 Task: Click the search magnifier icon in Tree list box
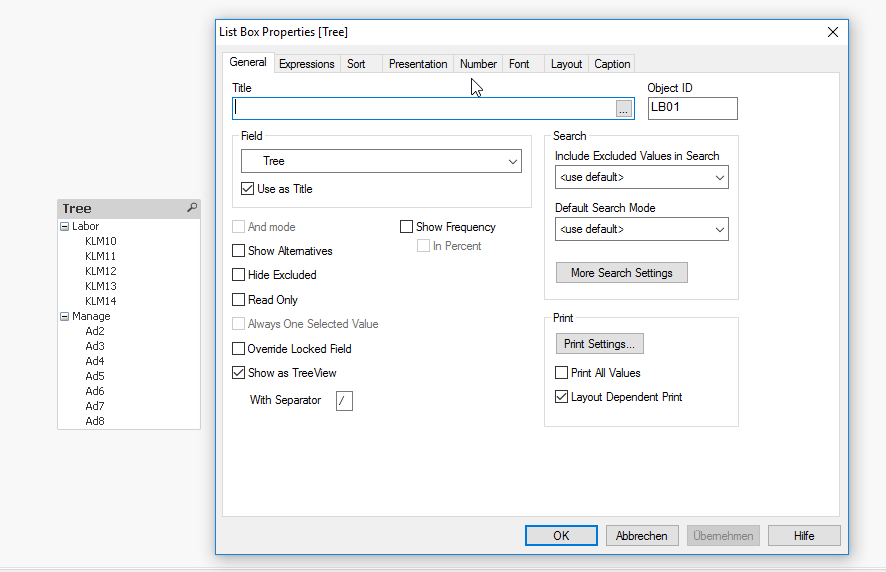click(191, 208)
